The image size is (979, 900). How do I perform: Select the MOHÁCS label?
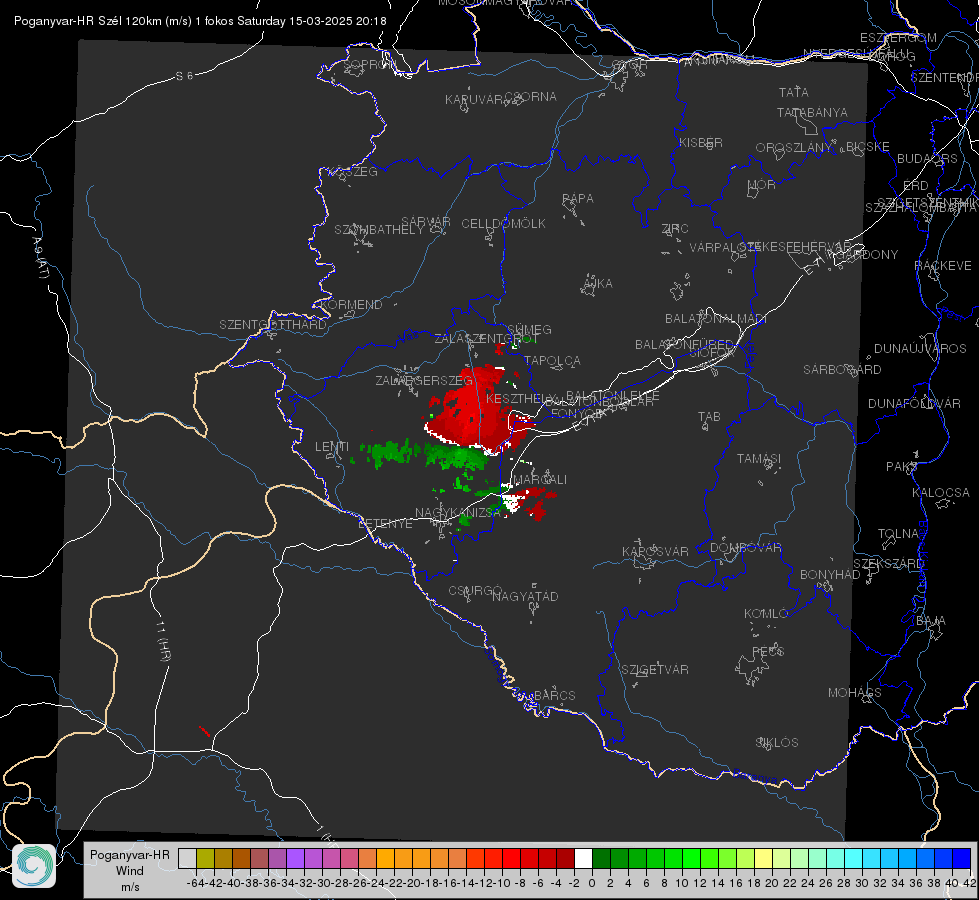[854, 693]
